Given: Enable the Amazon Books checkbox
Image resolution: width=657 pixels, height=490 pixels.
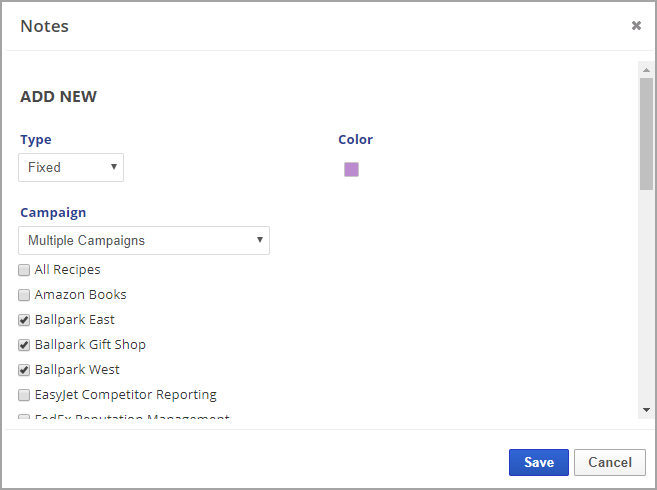Looking at the screenshot, I should pos(24,295).
